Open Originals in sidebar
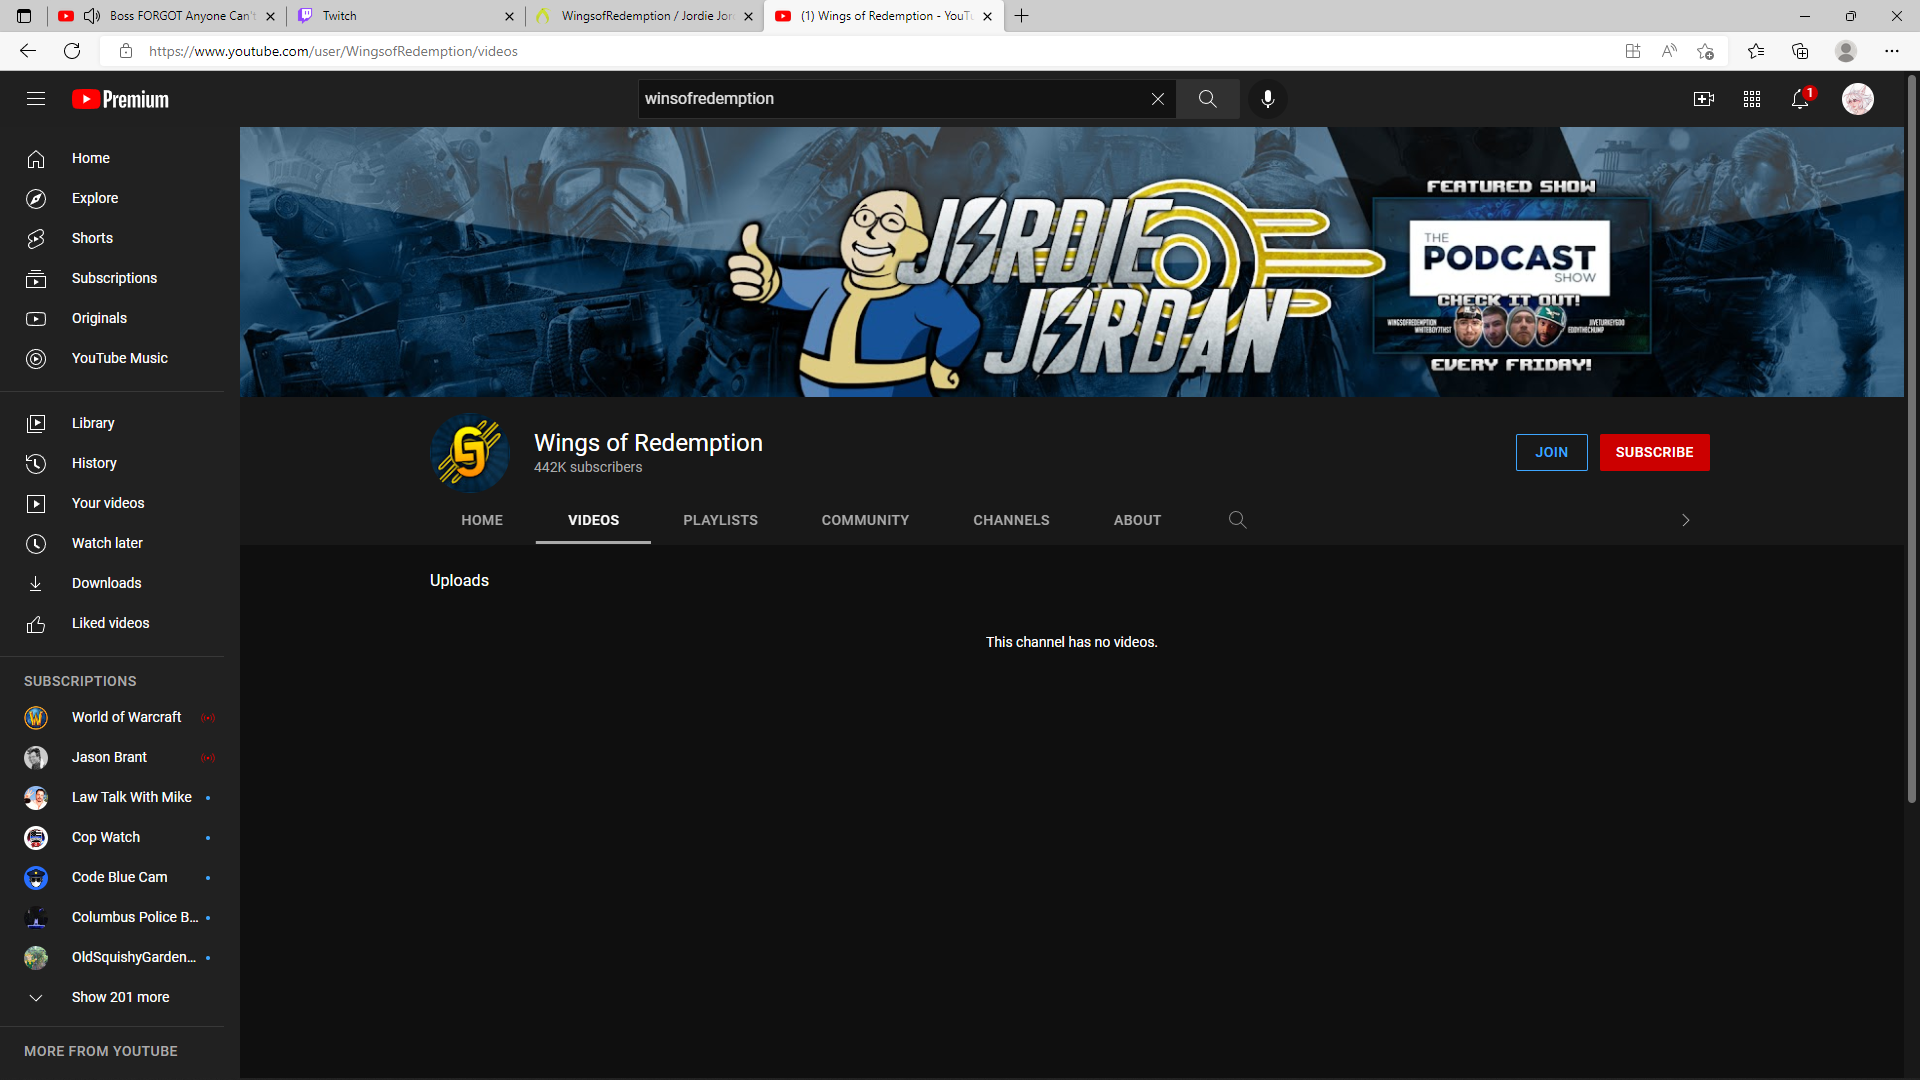This screenshot has height=1080, width=1920. tap(112, 318)
